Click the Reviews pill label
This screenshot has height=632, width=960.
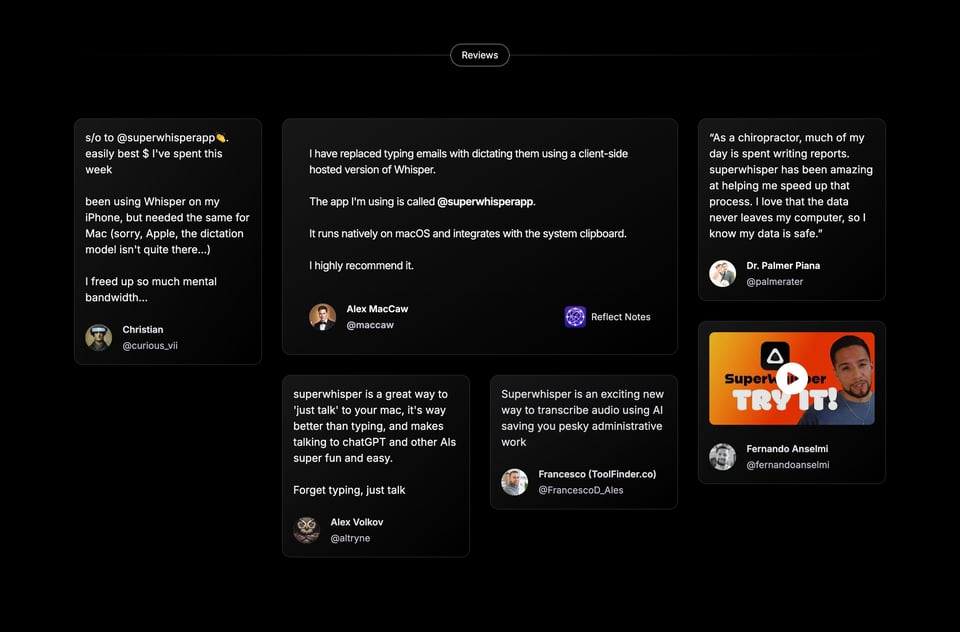tap(479, 55)
